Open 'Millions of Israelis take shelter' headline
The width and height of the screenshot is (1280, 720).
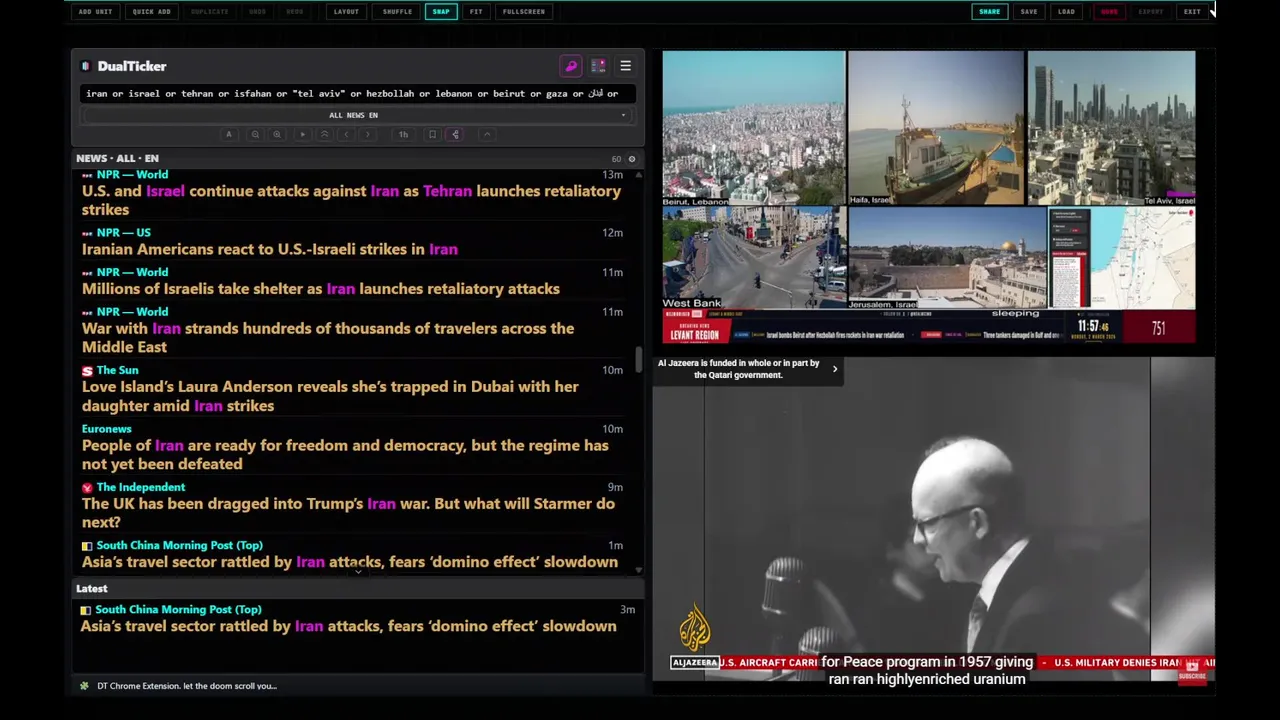pos(321,289)
